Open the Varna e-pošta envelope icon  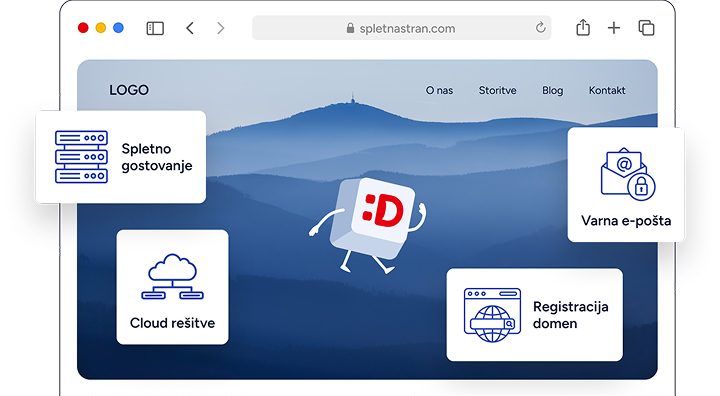click(x=628, y=174)
